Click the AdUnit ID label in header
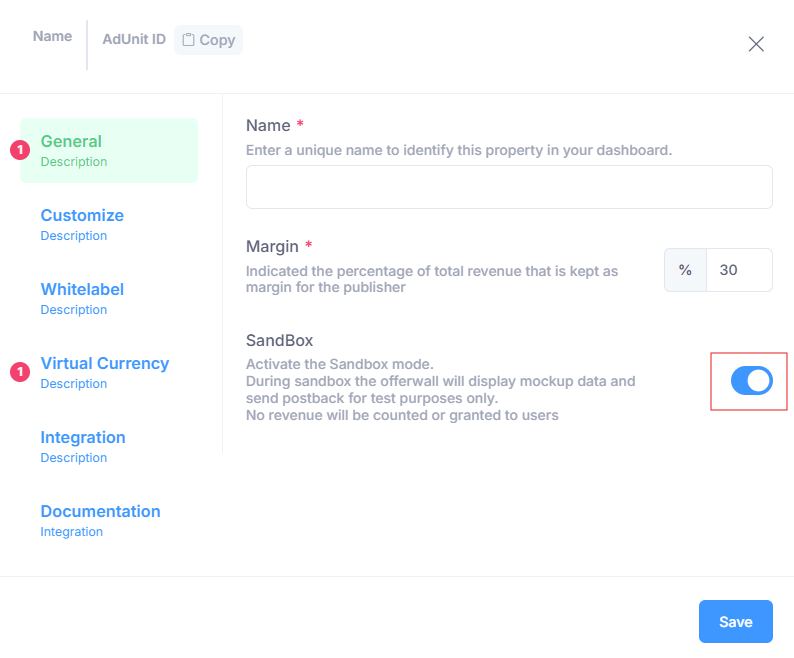 [134, 40]
